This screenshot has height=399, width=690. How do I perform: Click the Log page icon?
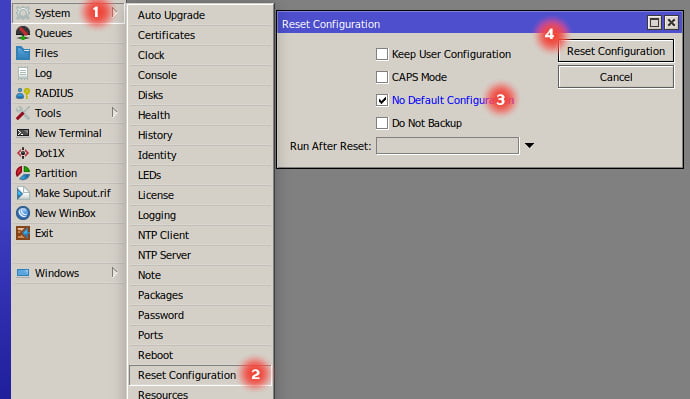(x=23, y=73)
